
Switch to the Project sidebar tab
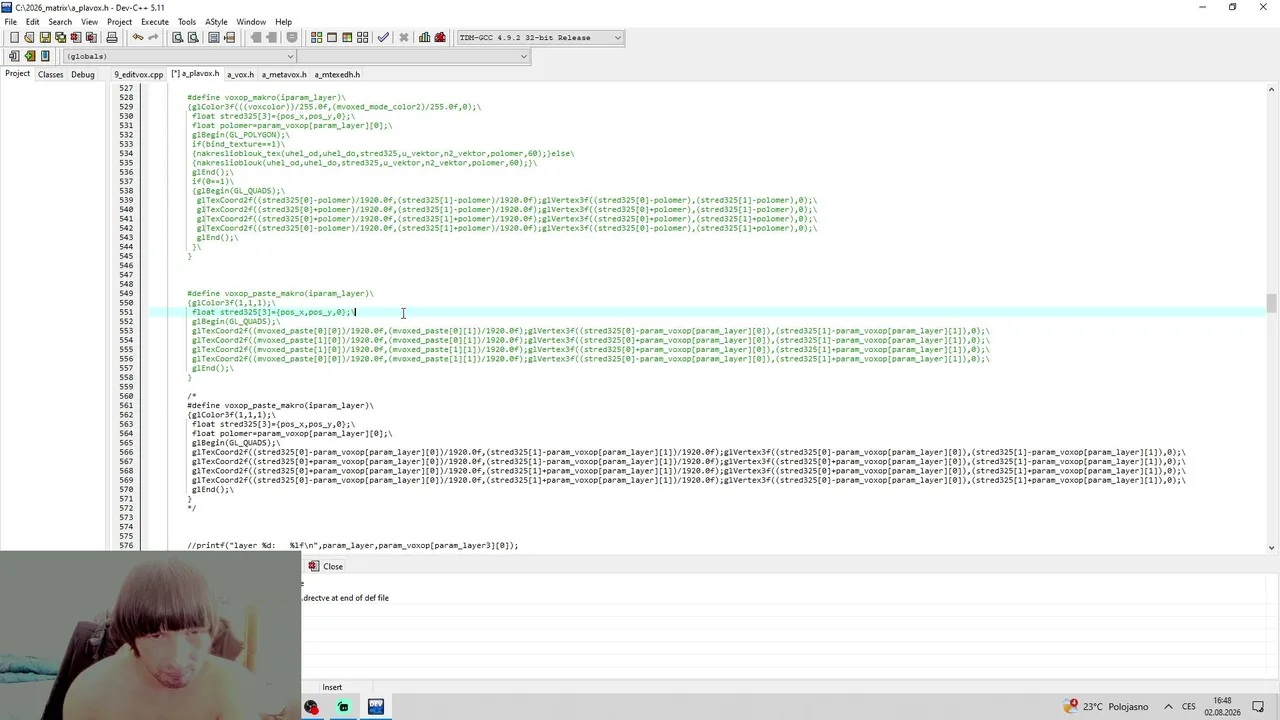click(17, 74)
